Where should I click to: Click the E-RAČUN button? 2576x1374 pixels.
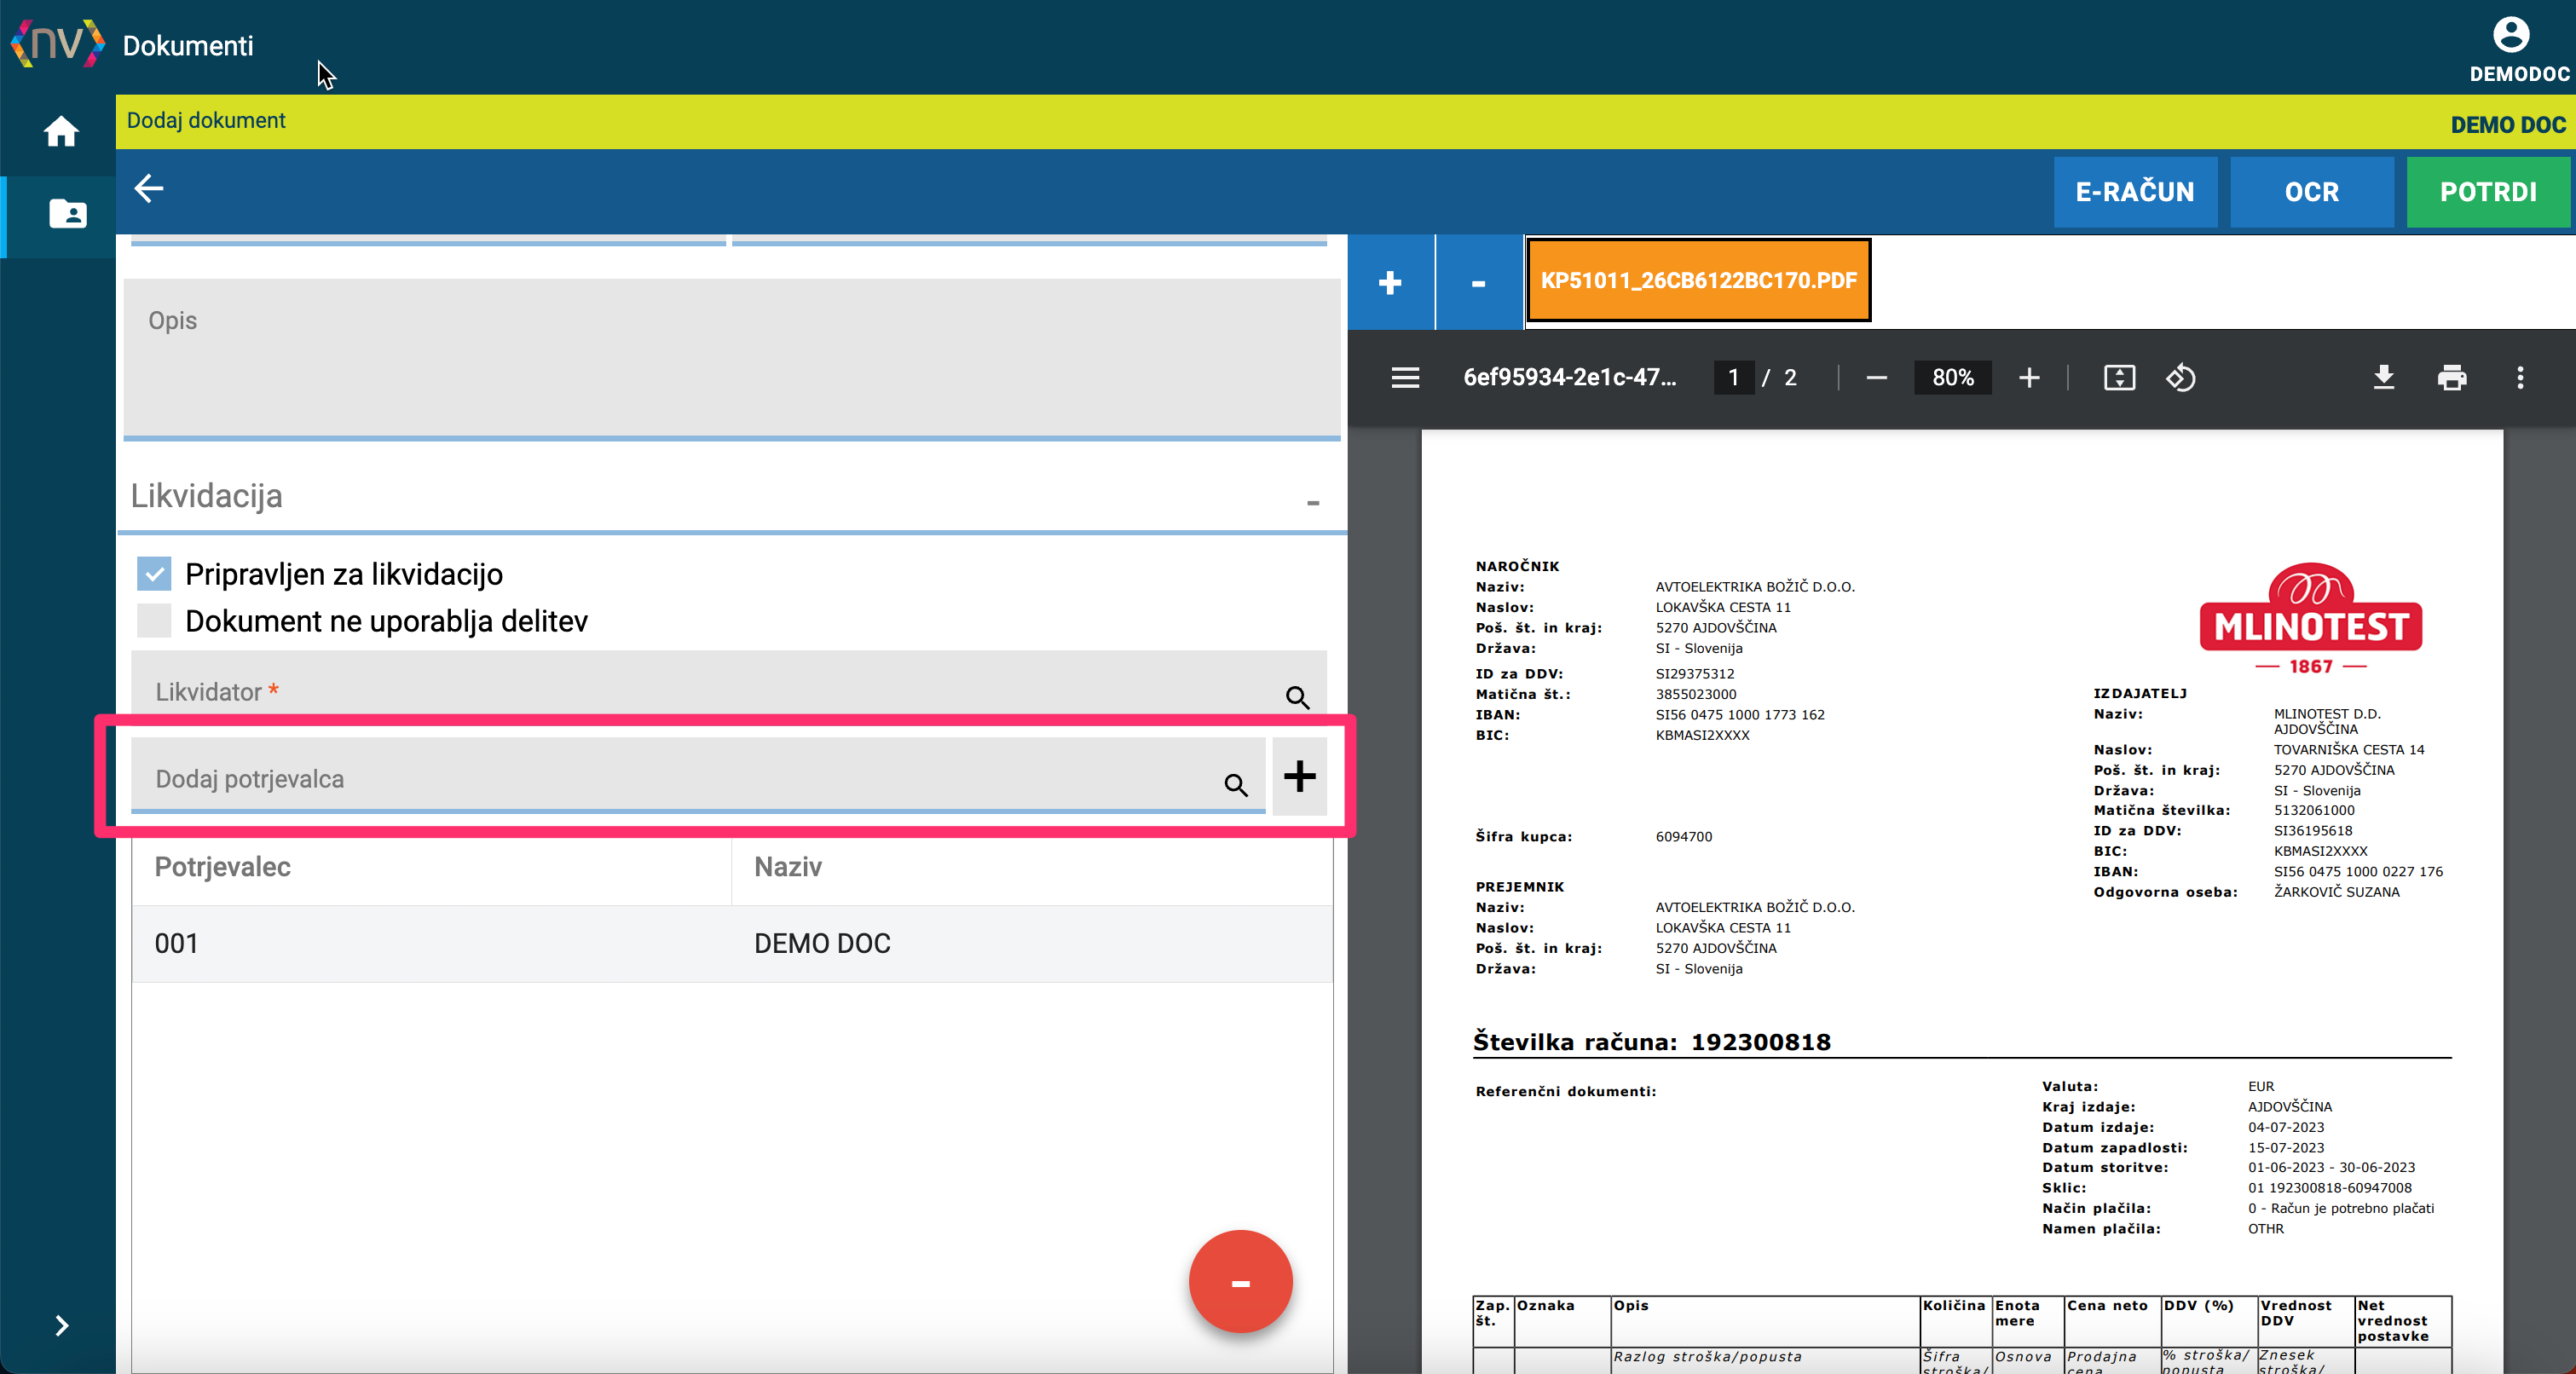pyautogui.click(x=2135, y=192)
